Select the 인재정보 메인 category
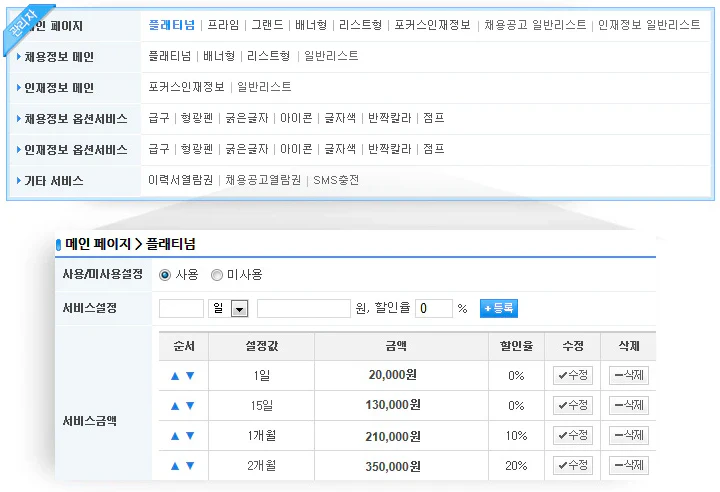The image size is (720, 492). [x=59, y=88]
